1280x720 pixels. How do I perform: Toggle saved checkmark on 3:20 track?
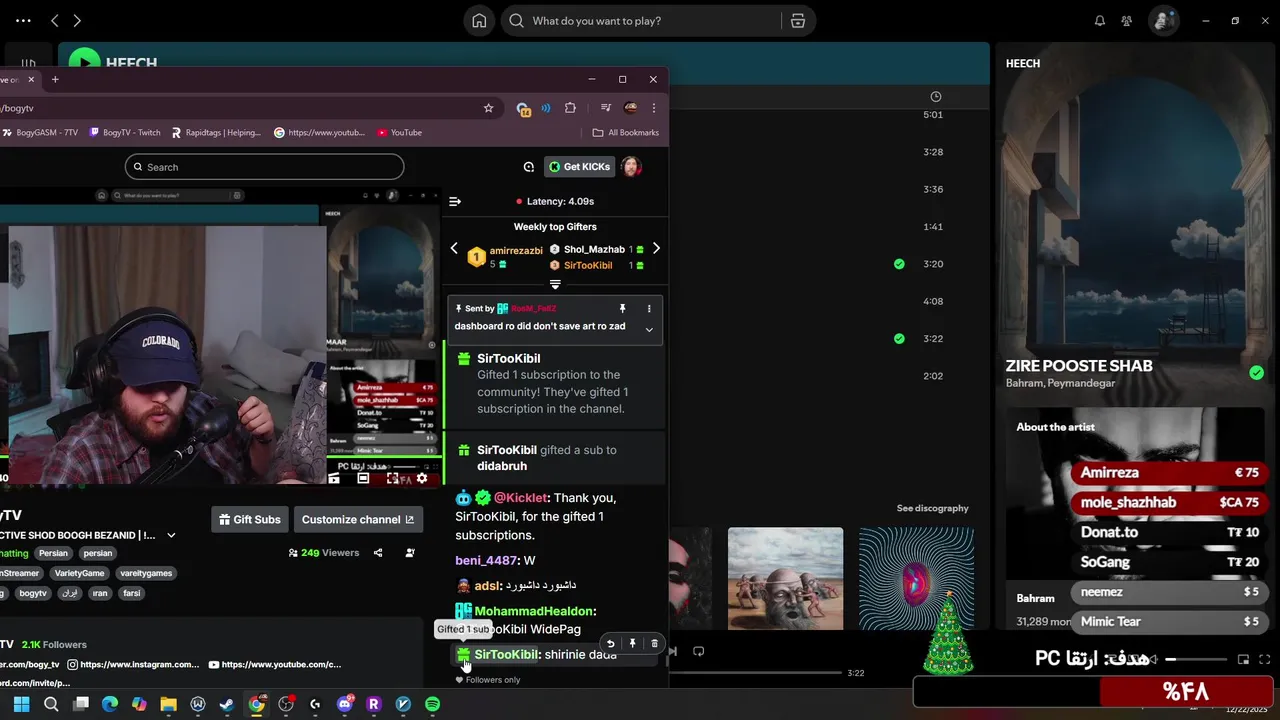pos(899,264)
